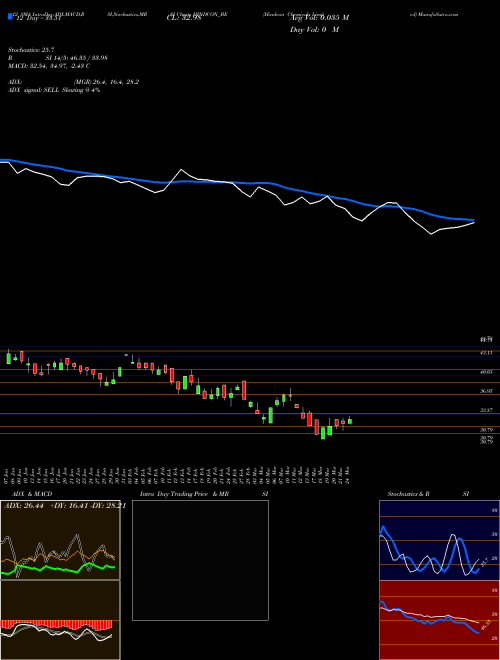The height and width of the screenshot is (660, 500).
Task: Click the red MACD histogram panel
Action: click(x=60, y=620)
